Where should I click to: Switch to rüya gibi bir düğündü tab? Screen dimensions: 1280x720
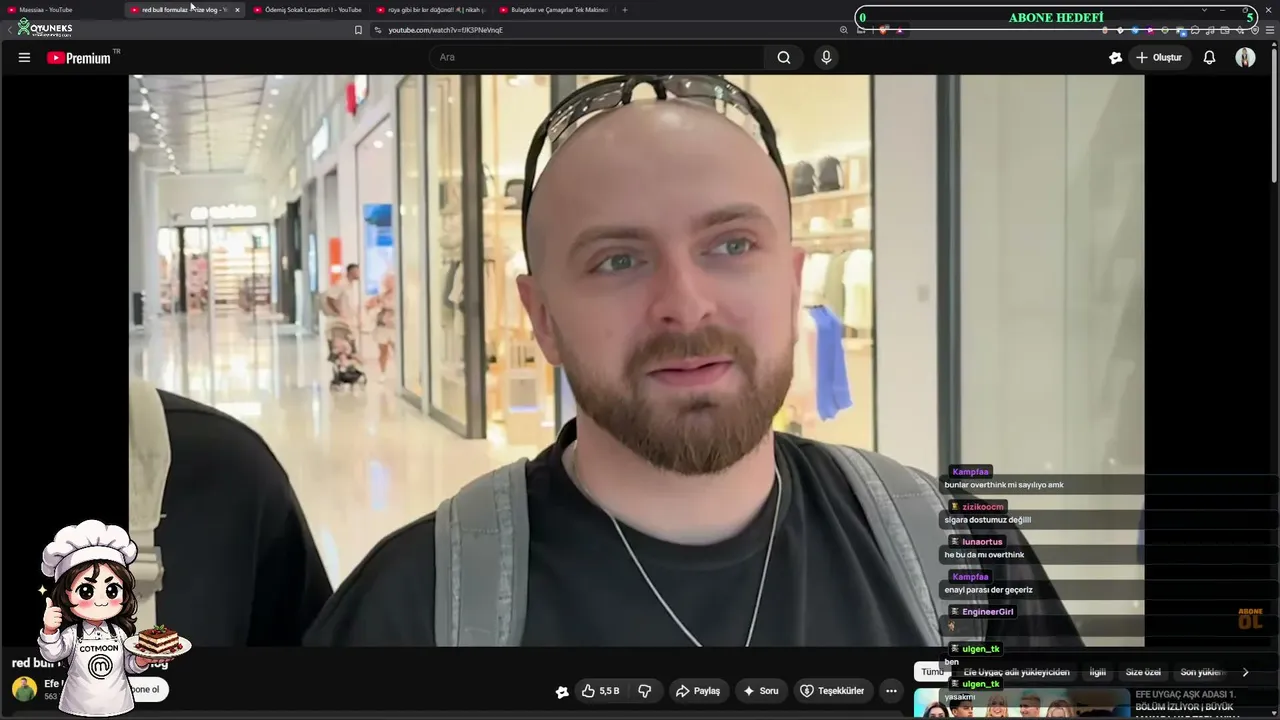[x=432, y=10]
